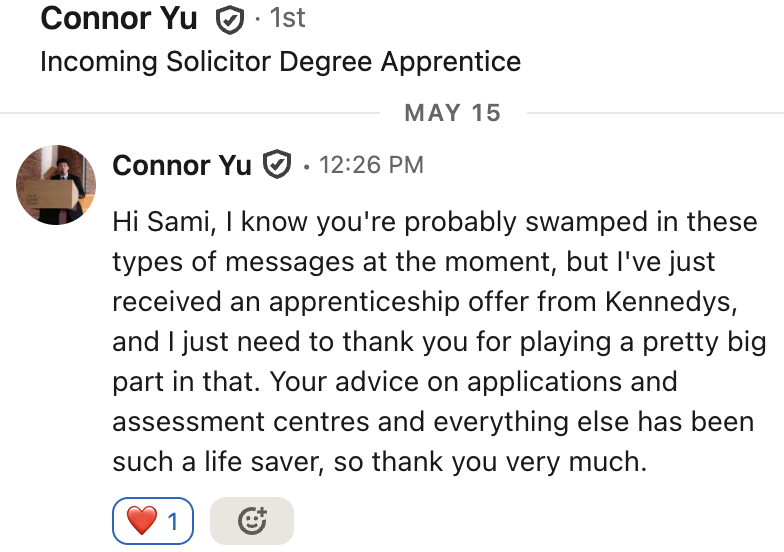The image size is (784, 552).
Task: Click the 12:26 PM message timestamp
Action: [371, 165]
